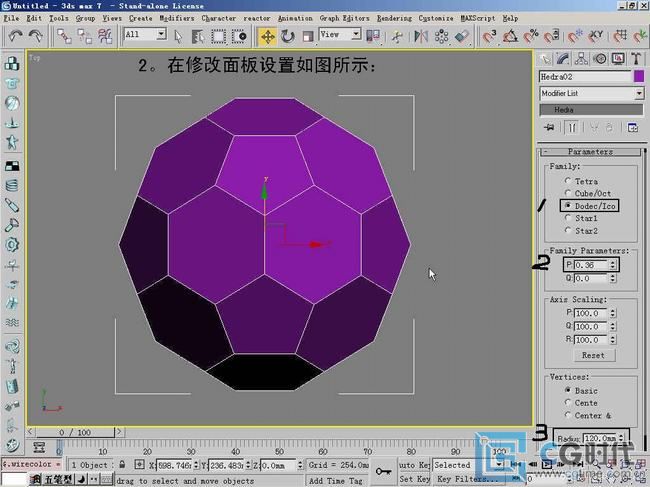Select the Star2 family radio button
This screenshot has width=650, height=487.
click(x=568, y=230)
